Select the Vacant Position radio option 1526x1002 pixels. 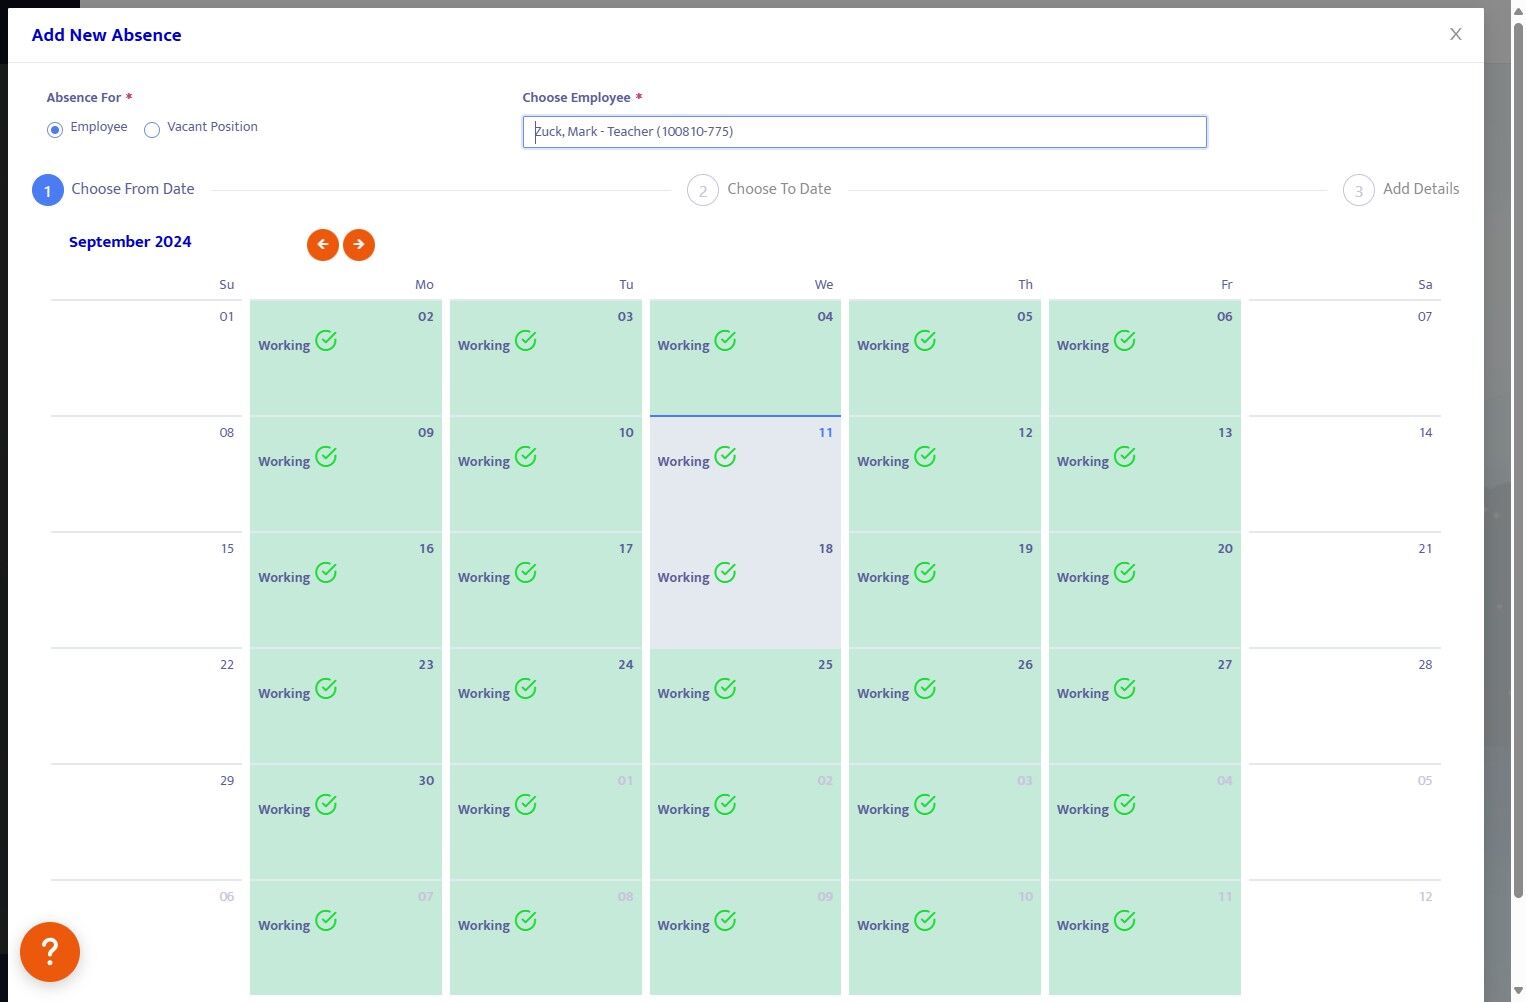pyautogui.click(x=152, y=129)
